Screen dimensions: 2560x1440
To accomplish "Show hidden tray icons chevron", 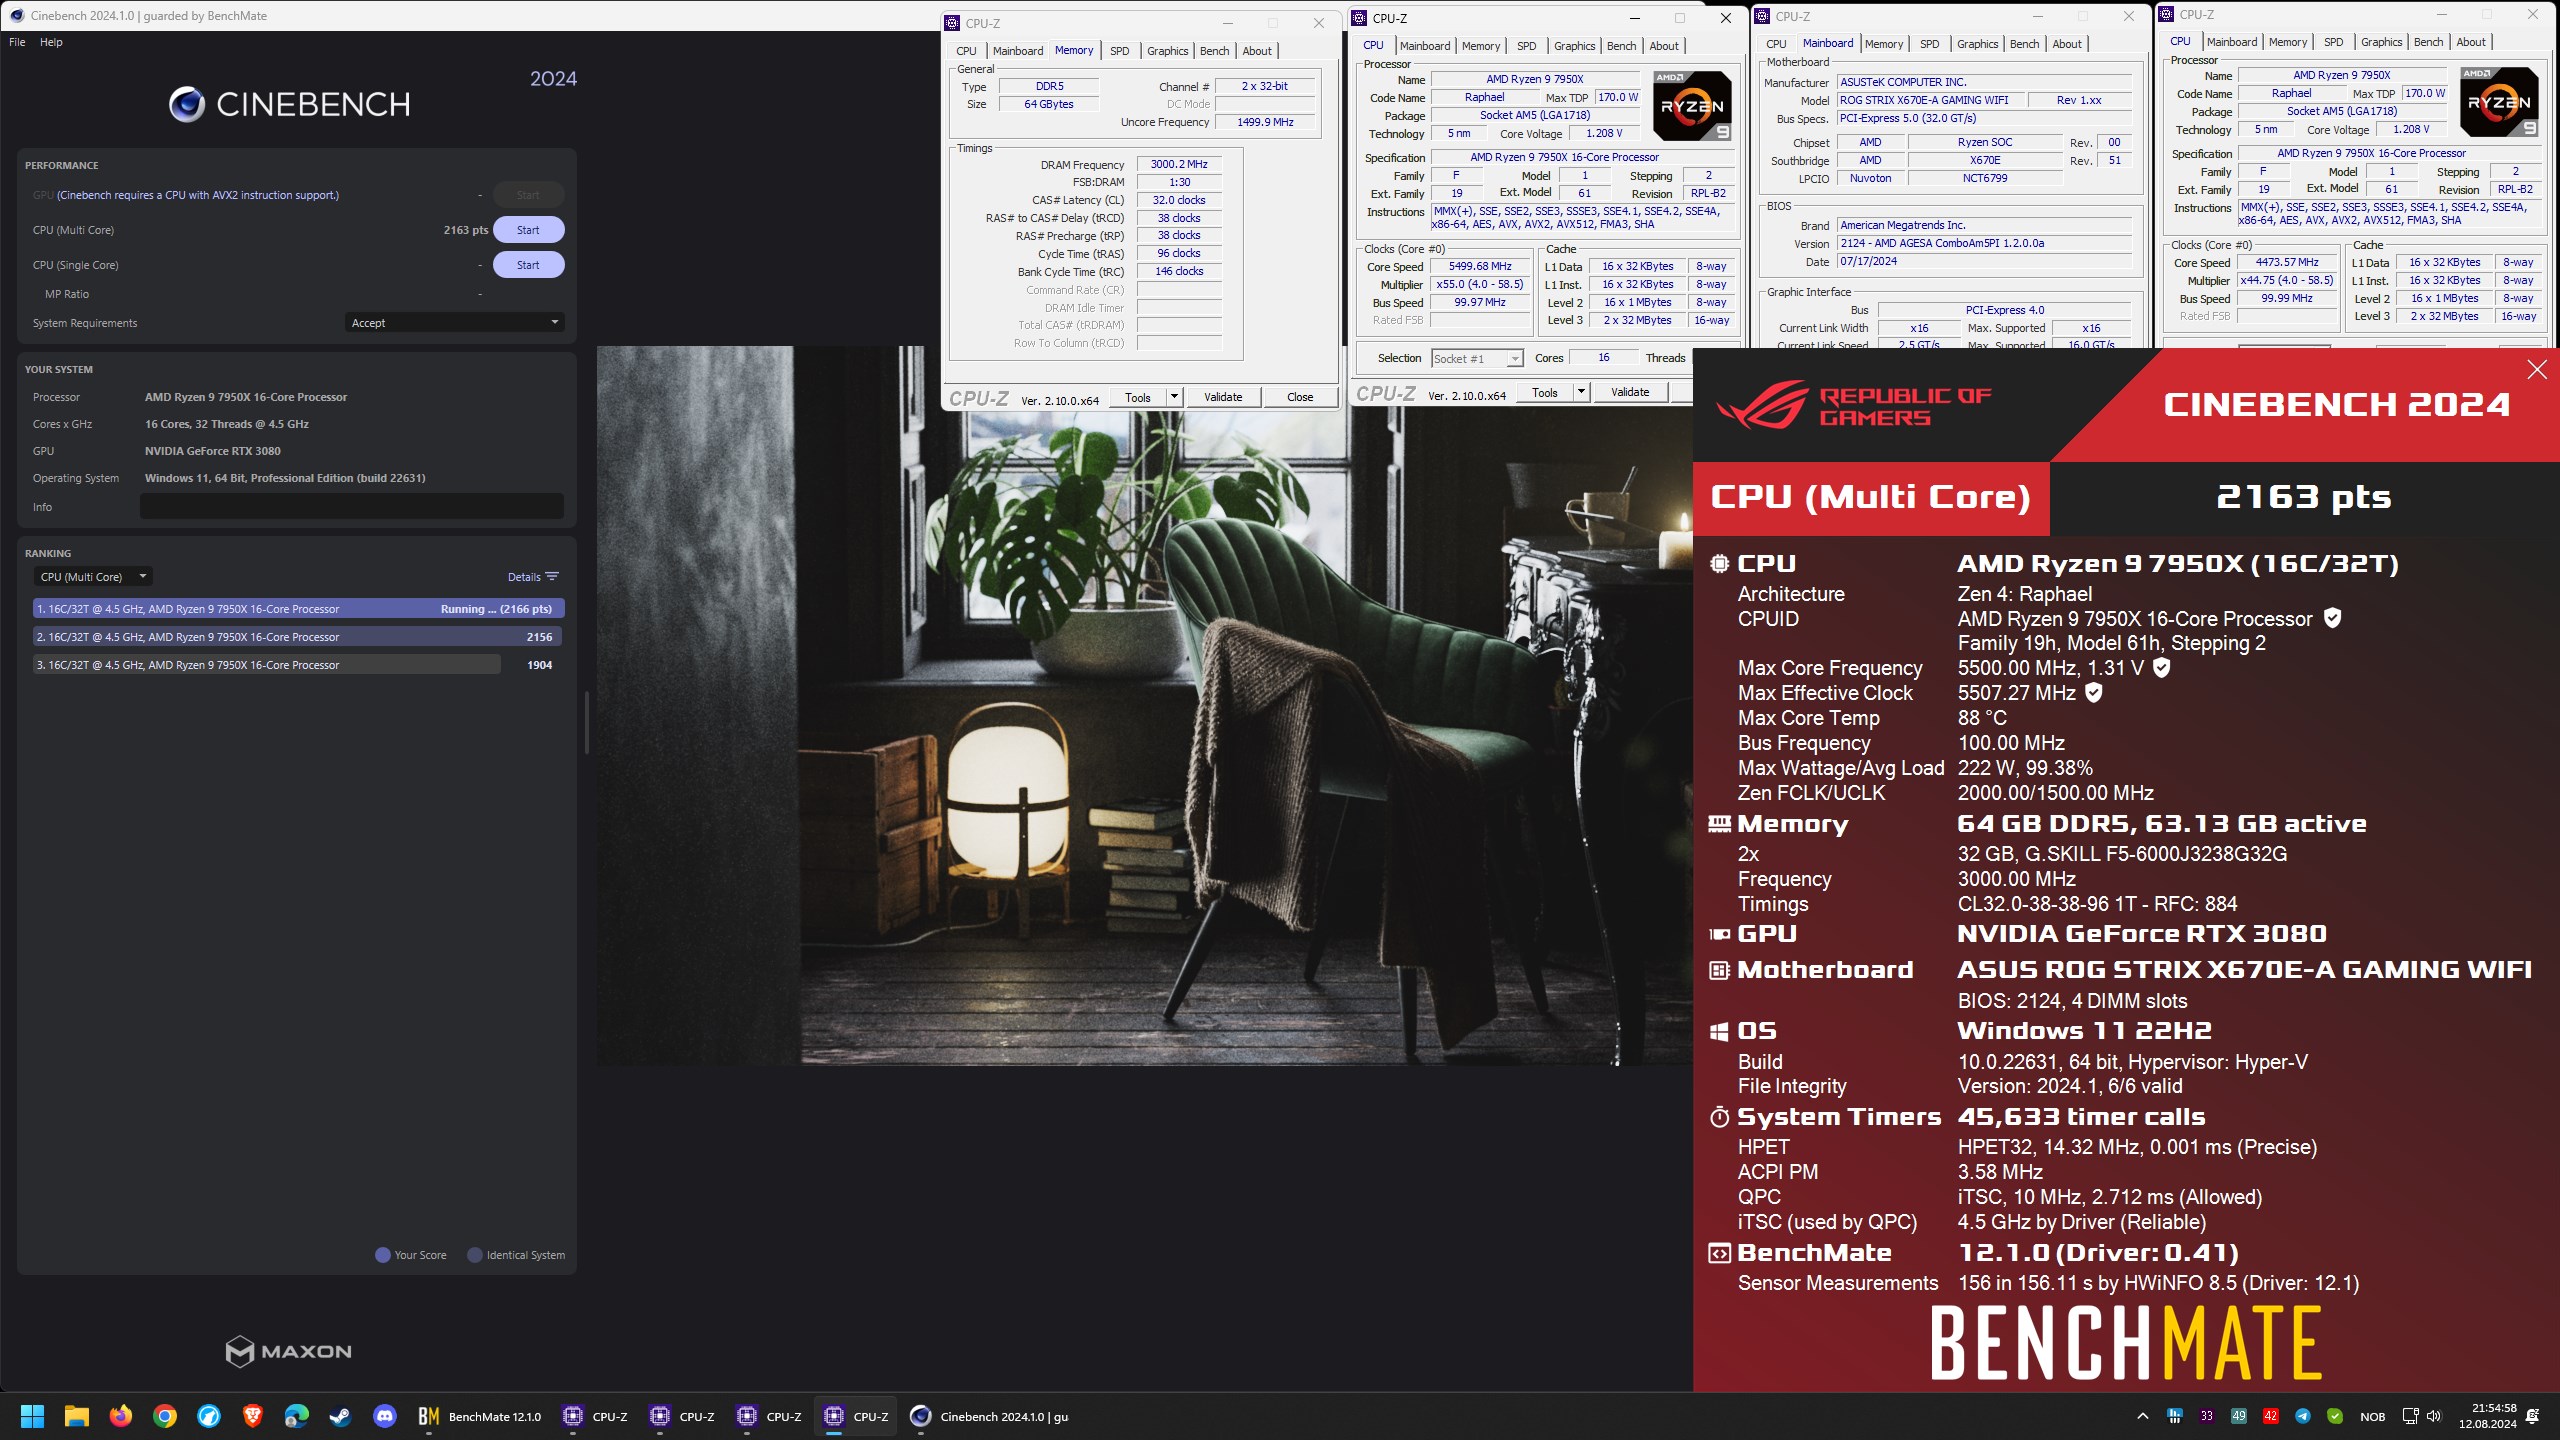I will [2142, 1416].
